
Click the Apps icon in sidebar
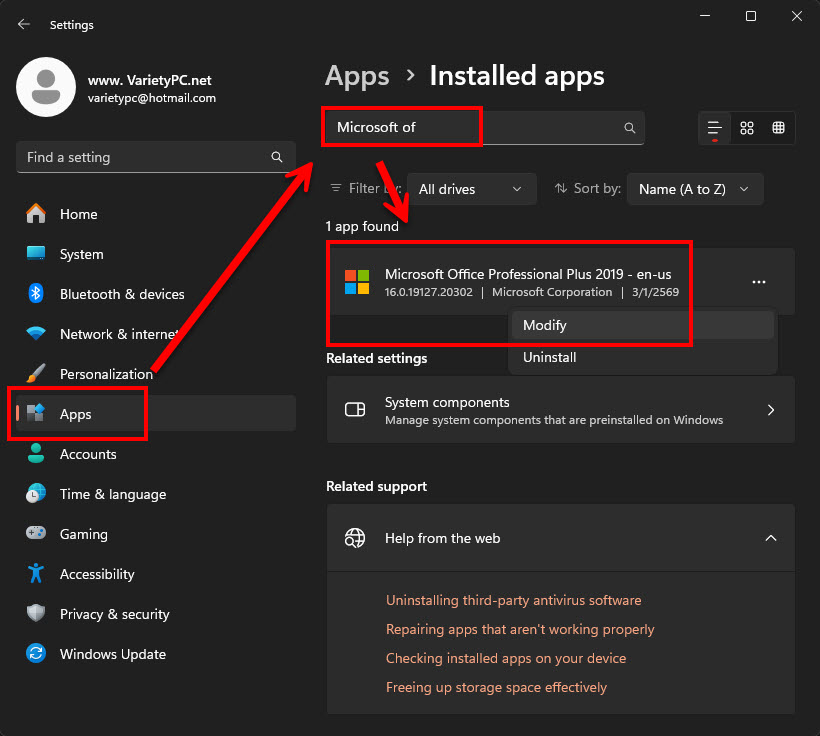36,413
